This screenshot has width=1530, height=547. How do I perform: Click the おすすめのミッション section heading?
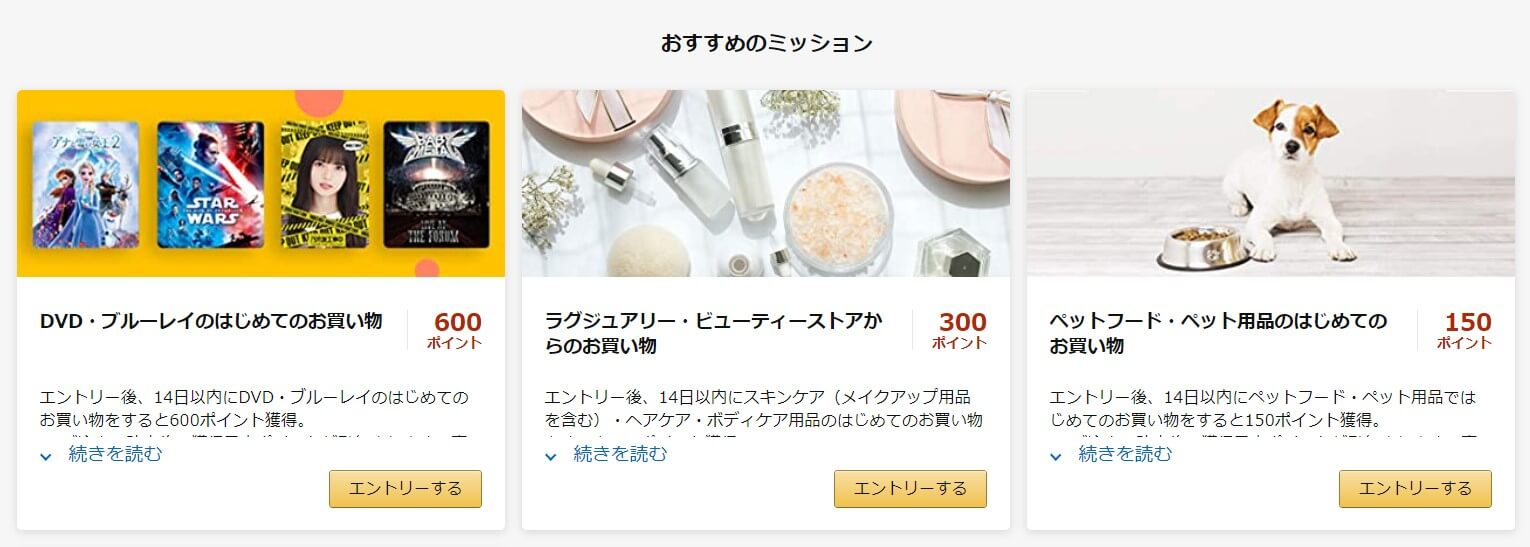coord(766,43)
